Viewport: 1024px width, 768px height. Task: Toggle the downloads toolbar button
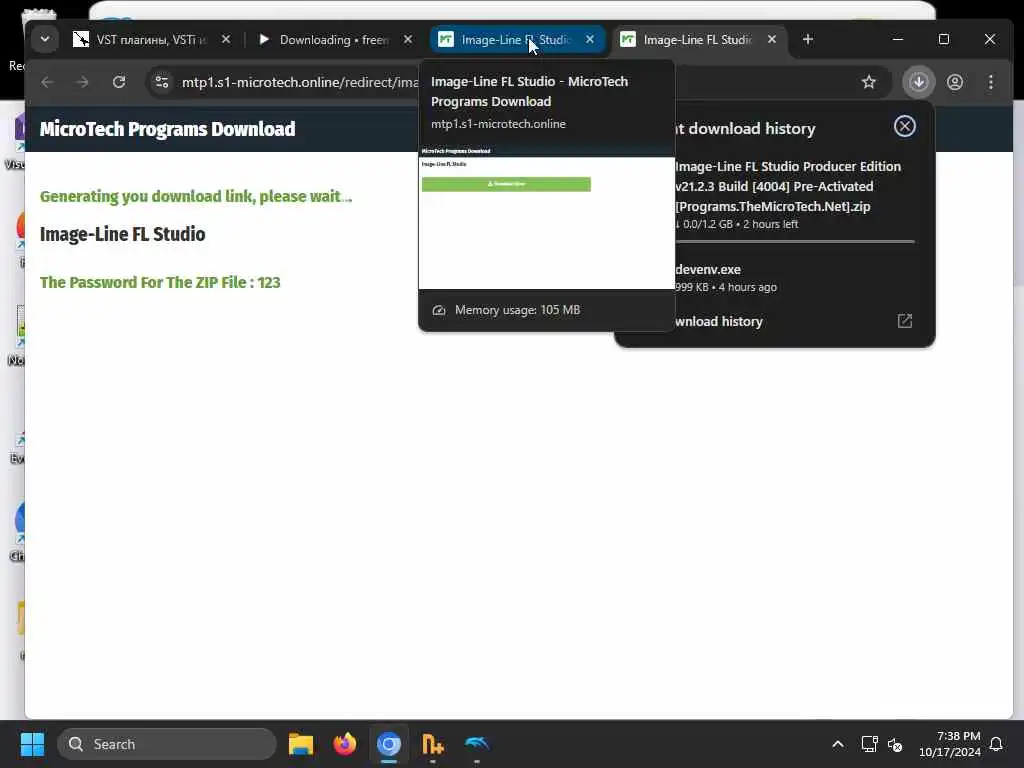point(919,82)
